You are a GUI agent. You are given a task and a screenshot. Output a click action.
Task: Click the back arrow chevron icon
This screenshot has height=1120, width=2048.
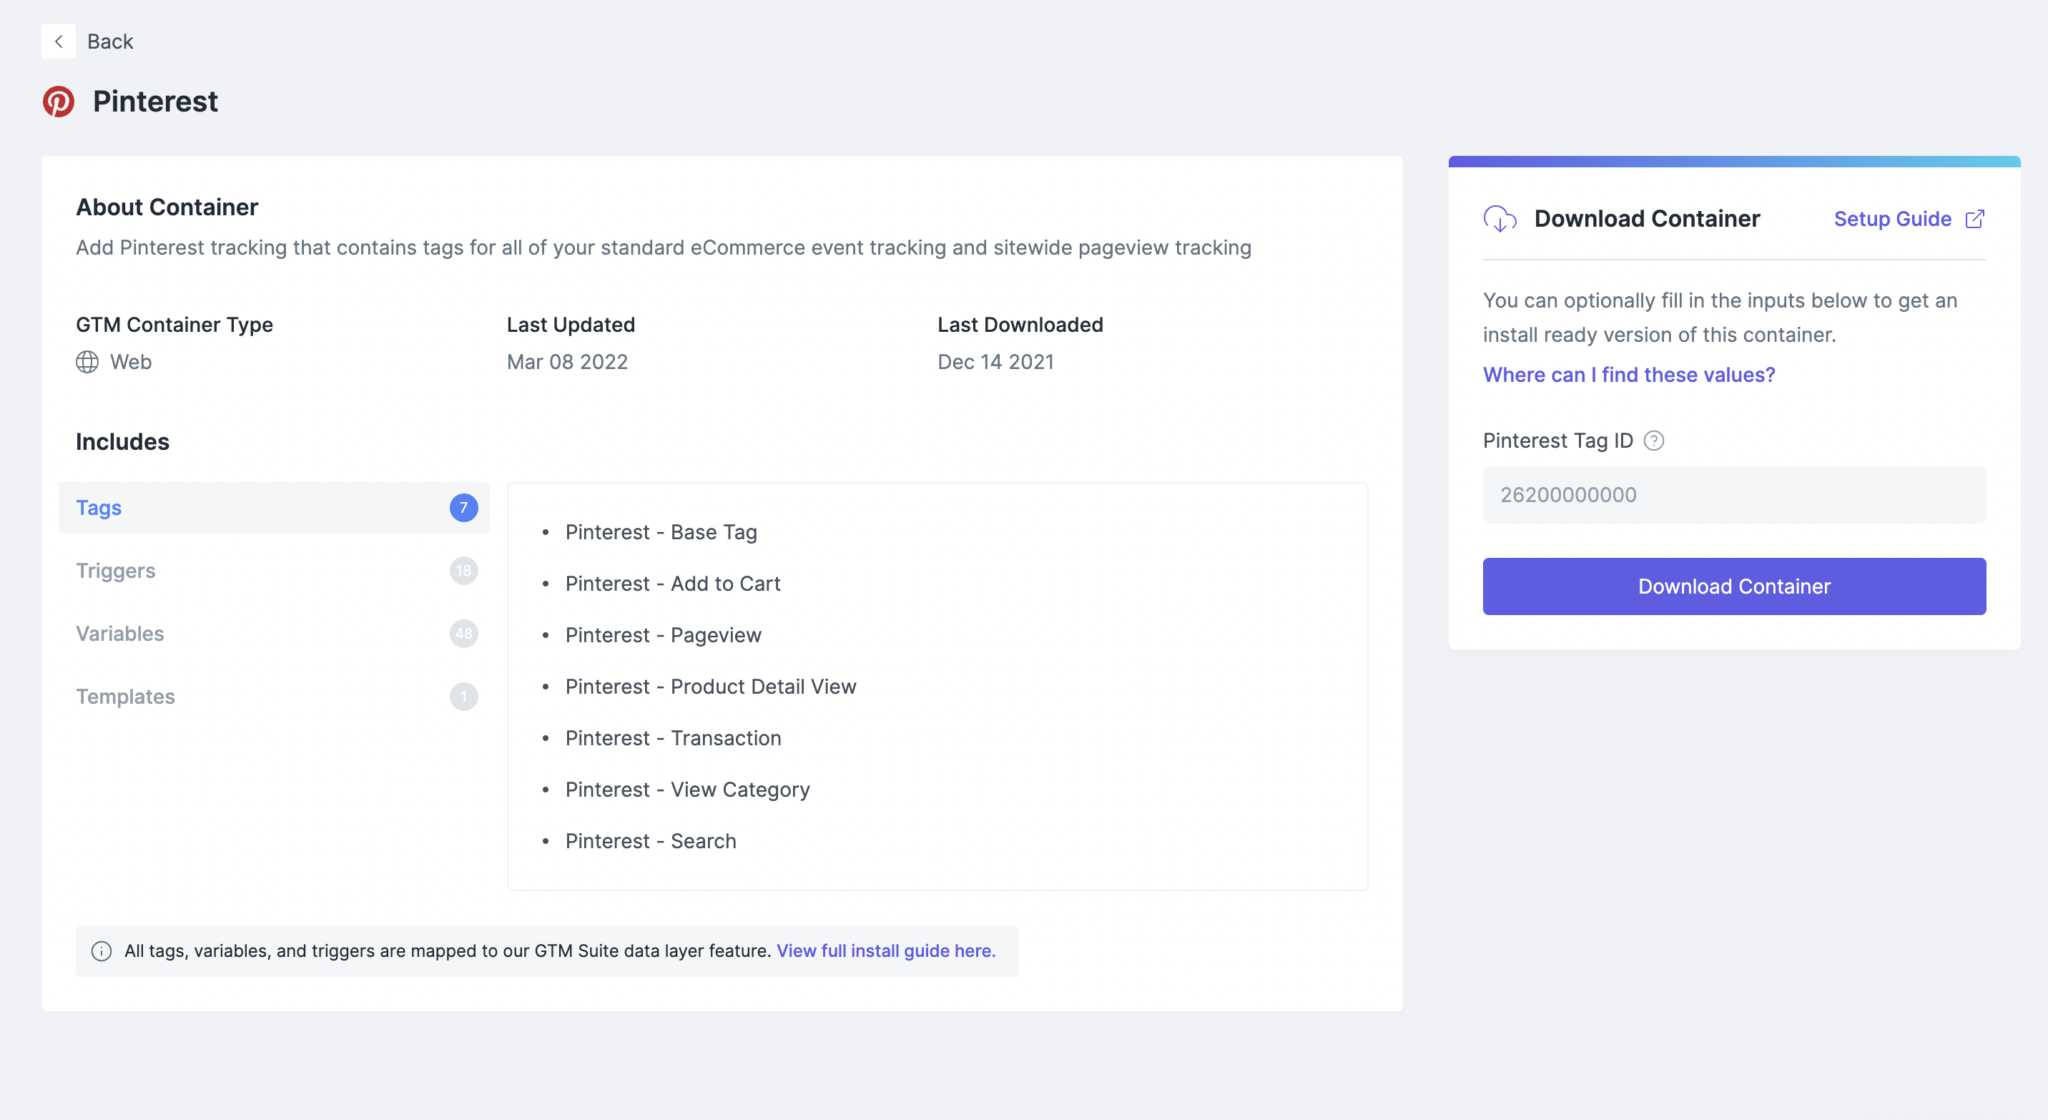click(x=58, y=41)
